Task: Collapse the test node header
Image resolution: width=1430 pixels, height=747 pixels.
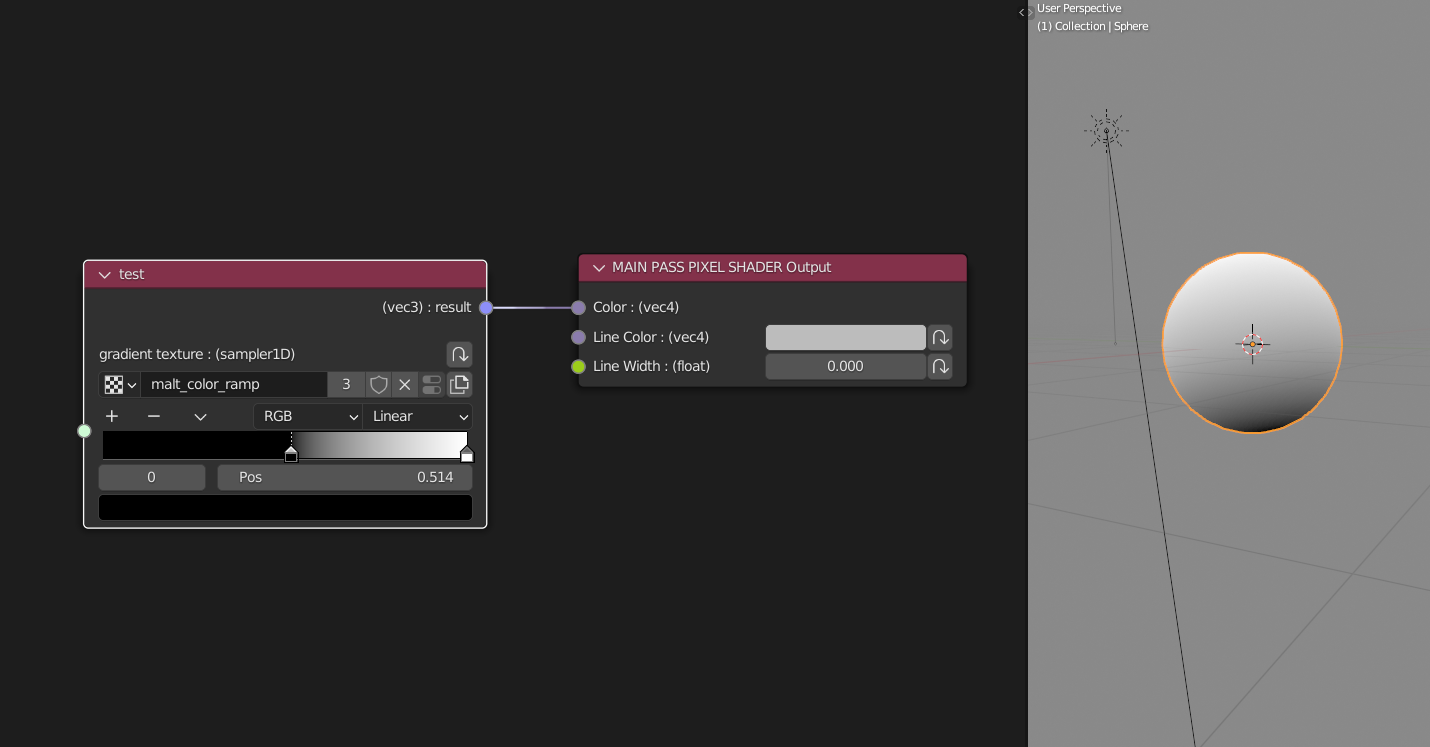Action: pos(104,274)
